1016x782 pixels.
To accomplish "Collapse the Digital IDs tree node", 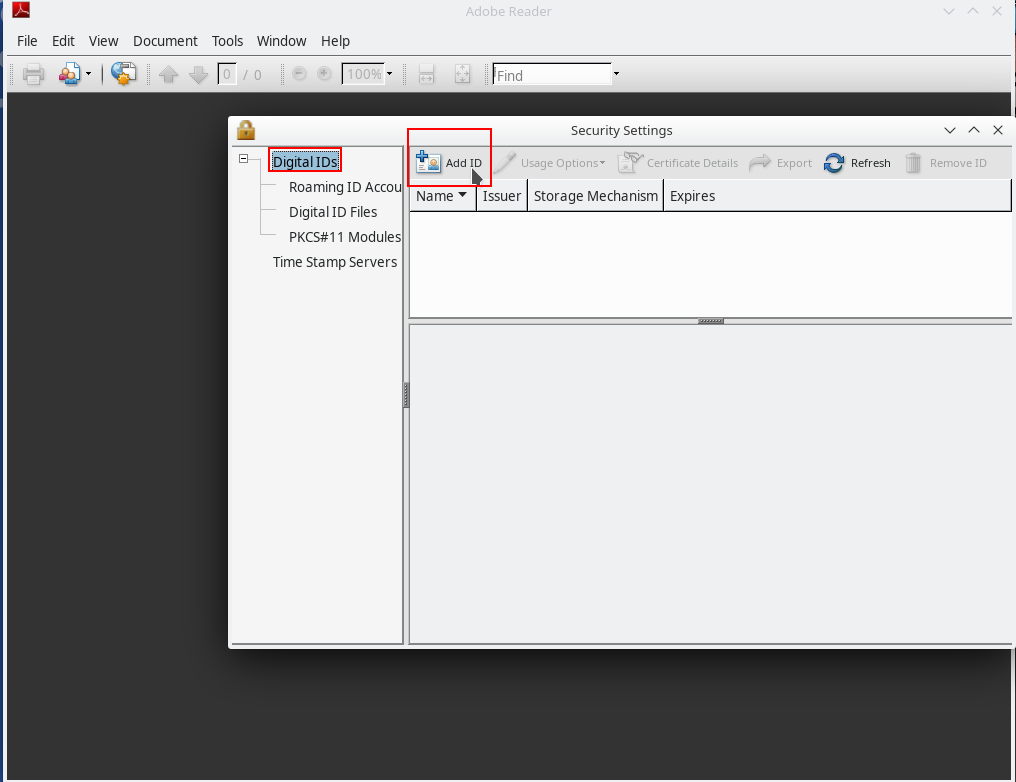I will (x=243, y=160).
